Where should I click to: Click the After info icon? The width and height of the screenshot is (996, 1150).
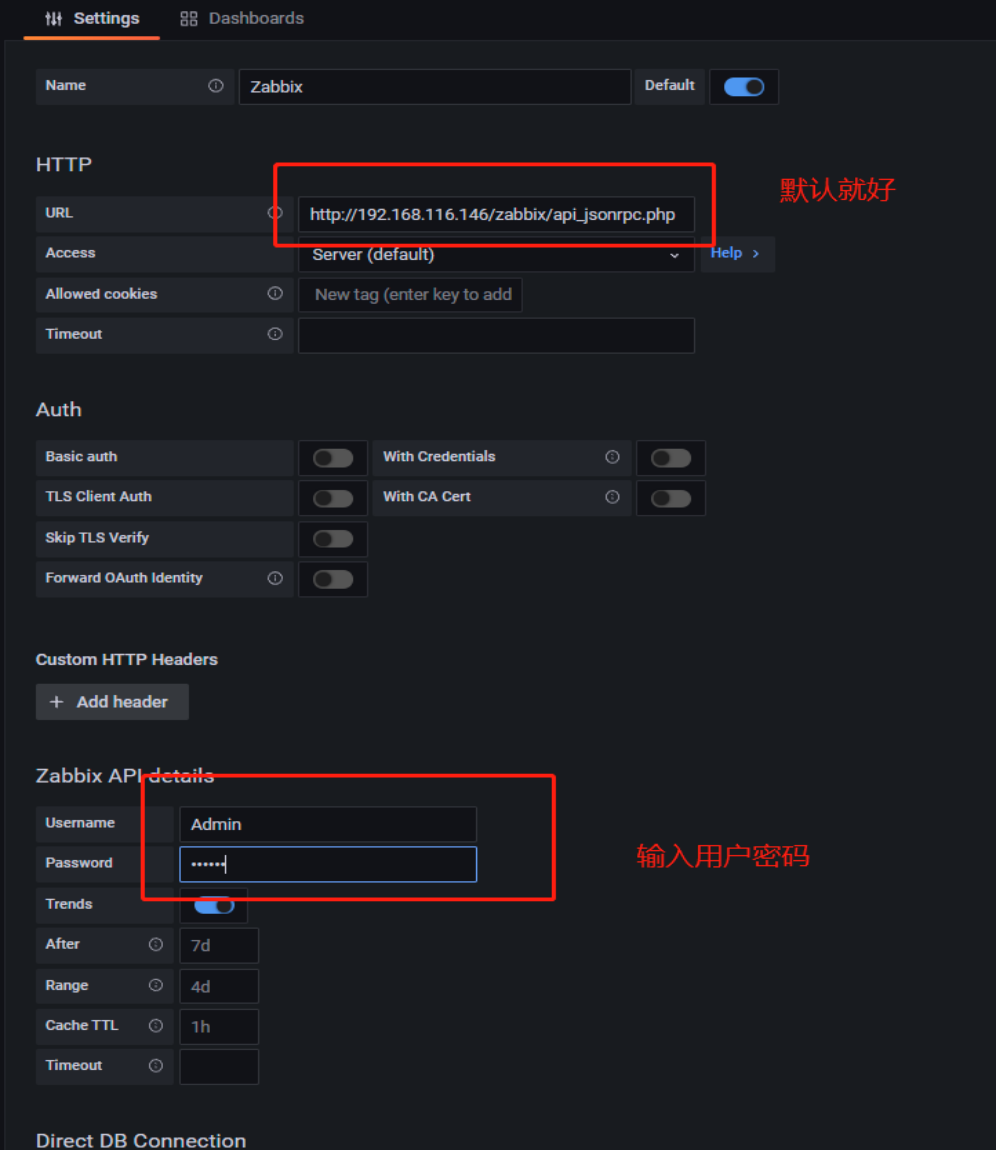pos(155,945)
